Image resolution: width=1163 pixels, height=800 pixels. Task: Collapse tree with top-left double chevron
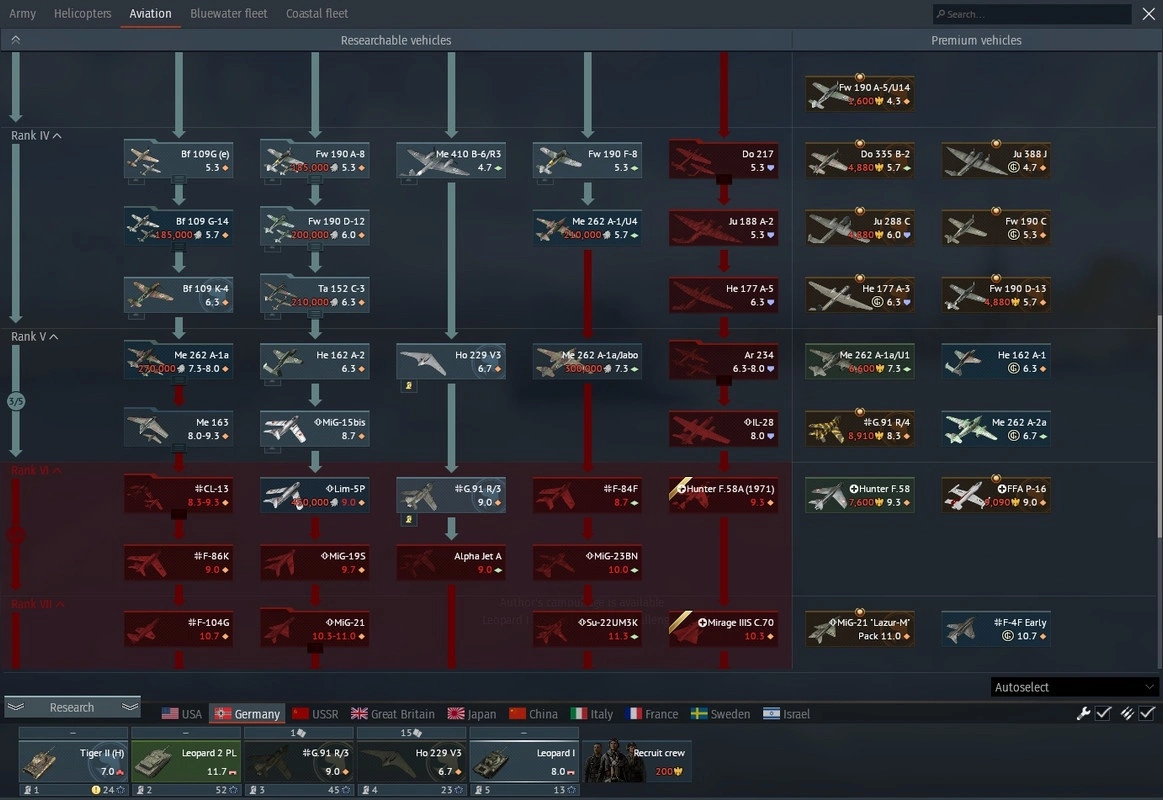pos(15,40)
